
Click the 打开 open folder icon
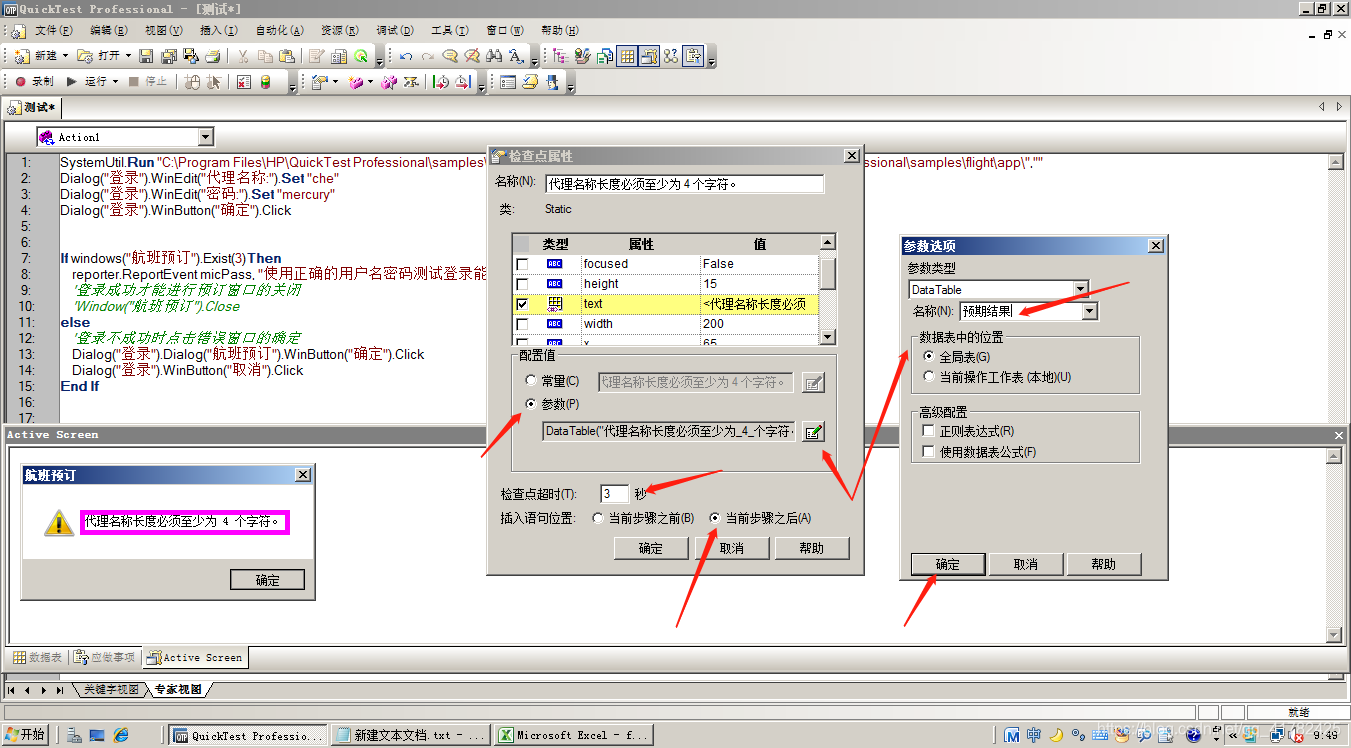click(85, 56)
